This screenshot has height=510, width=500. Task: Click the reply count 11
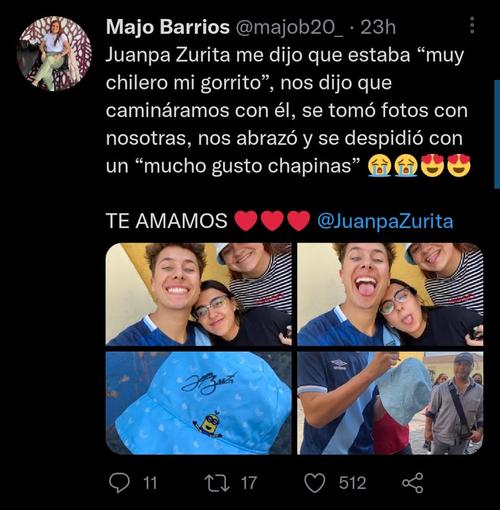coord(150,483)
